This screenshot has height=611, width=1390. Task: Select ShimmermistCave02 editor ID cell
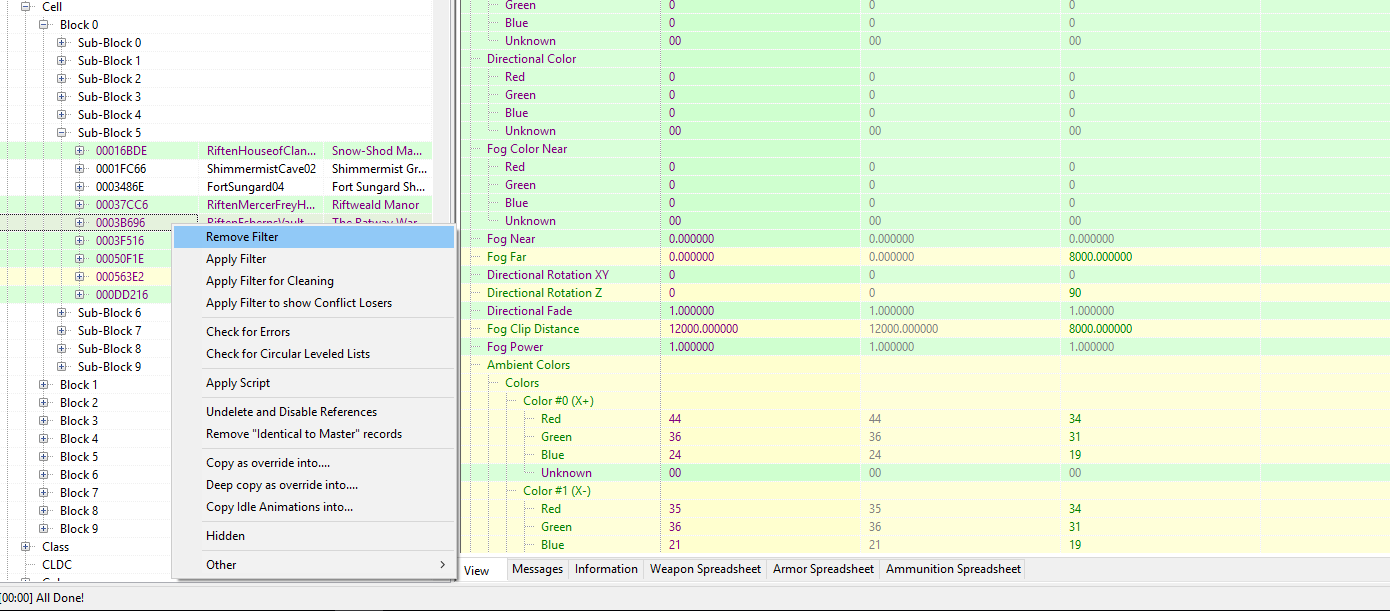[263, 169]
